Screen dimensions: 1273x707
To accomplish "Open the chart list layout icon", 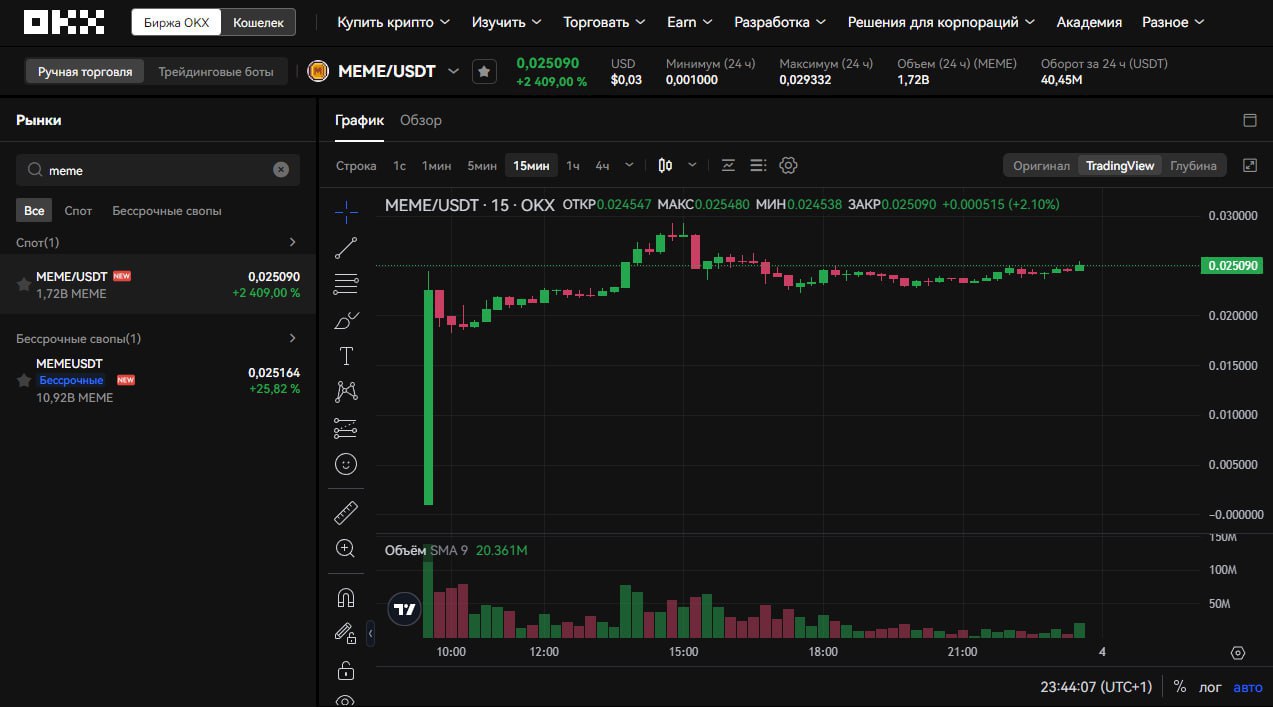I will click(x=758, y=166).
